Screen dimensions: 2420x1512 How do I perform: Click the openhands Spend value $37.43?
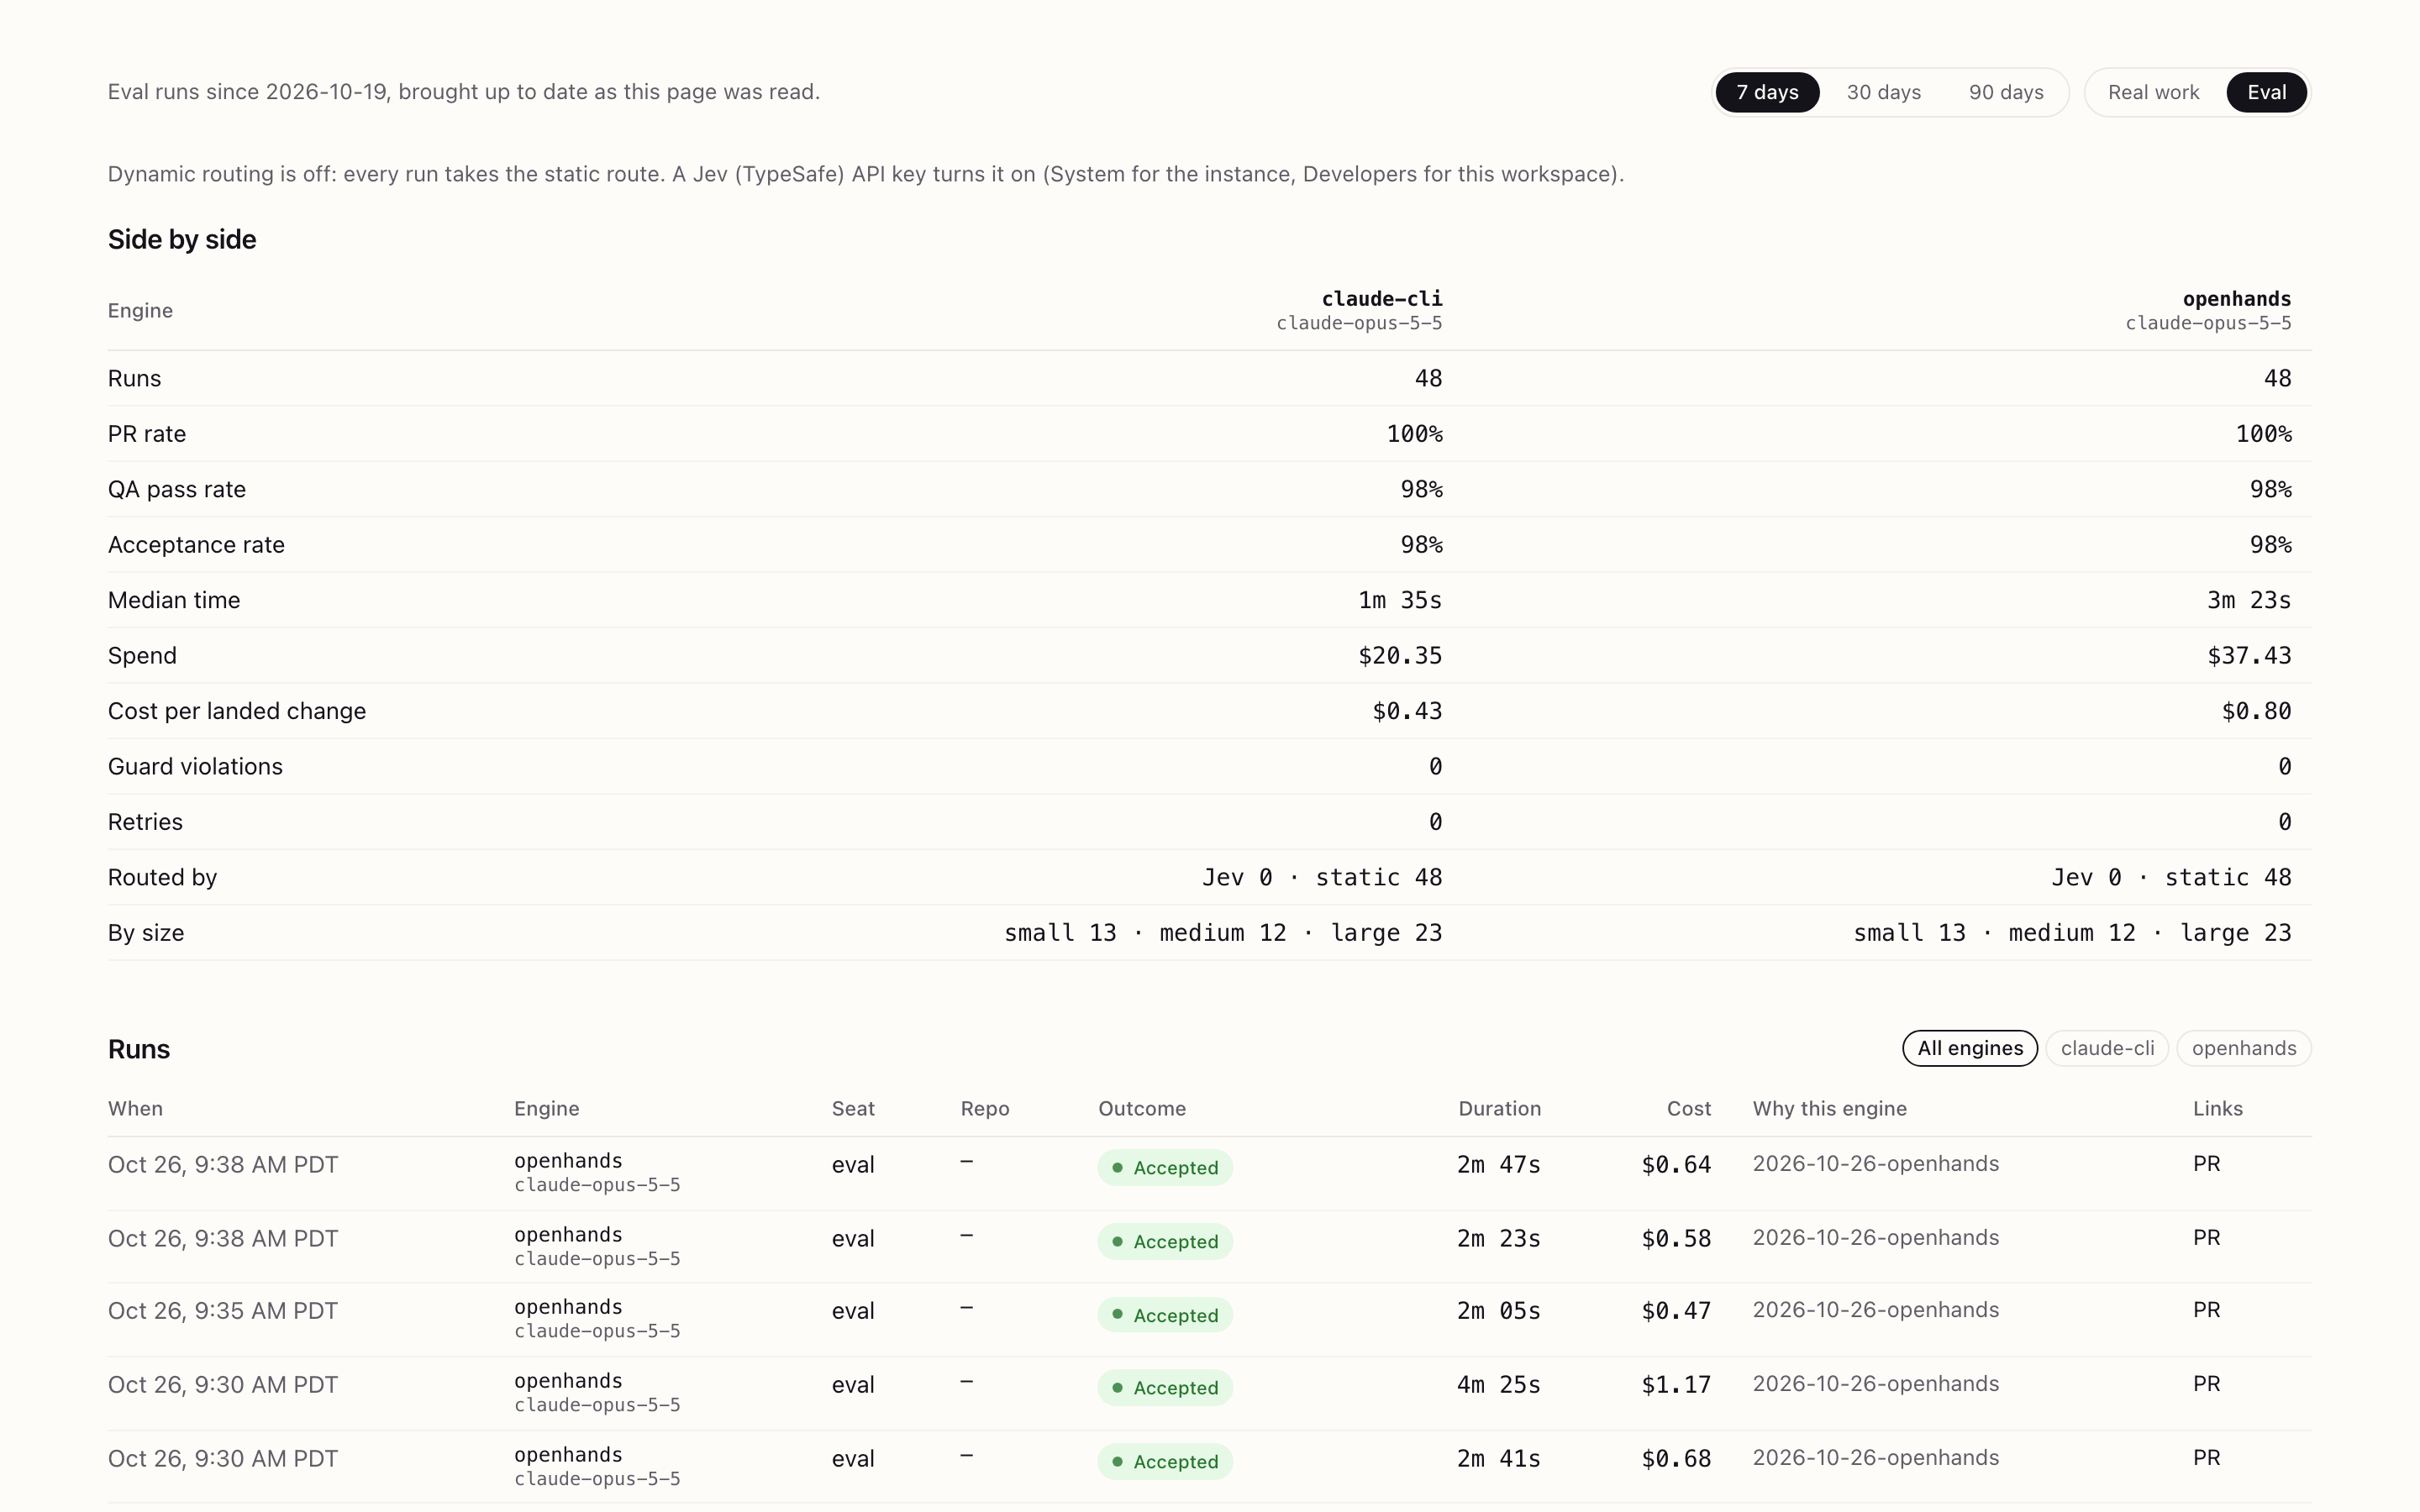(x=2249, y=656)
